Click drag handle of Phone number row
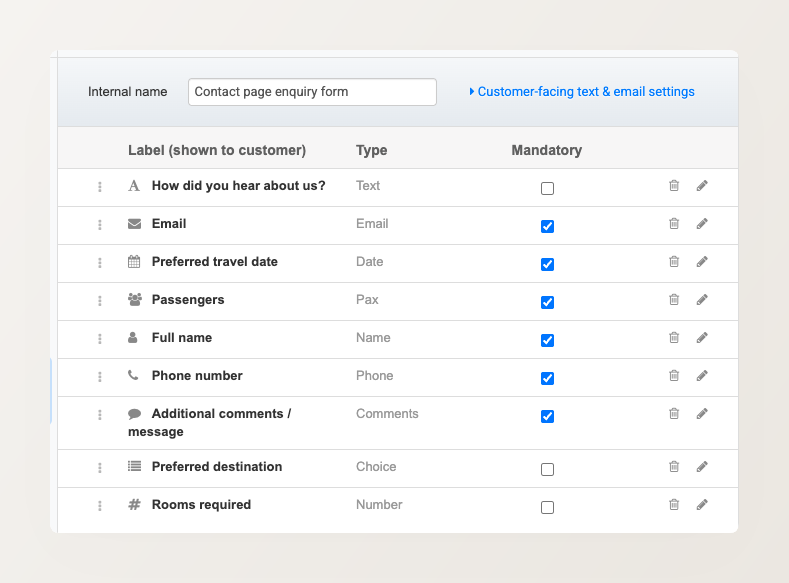 tap(100, 377)
